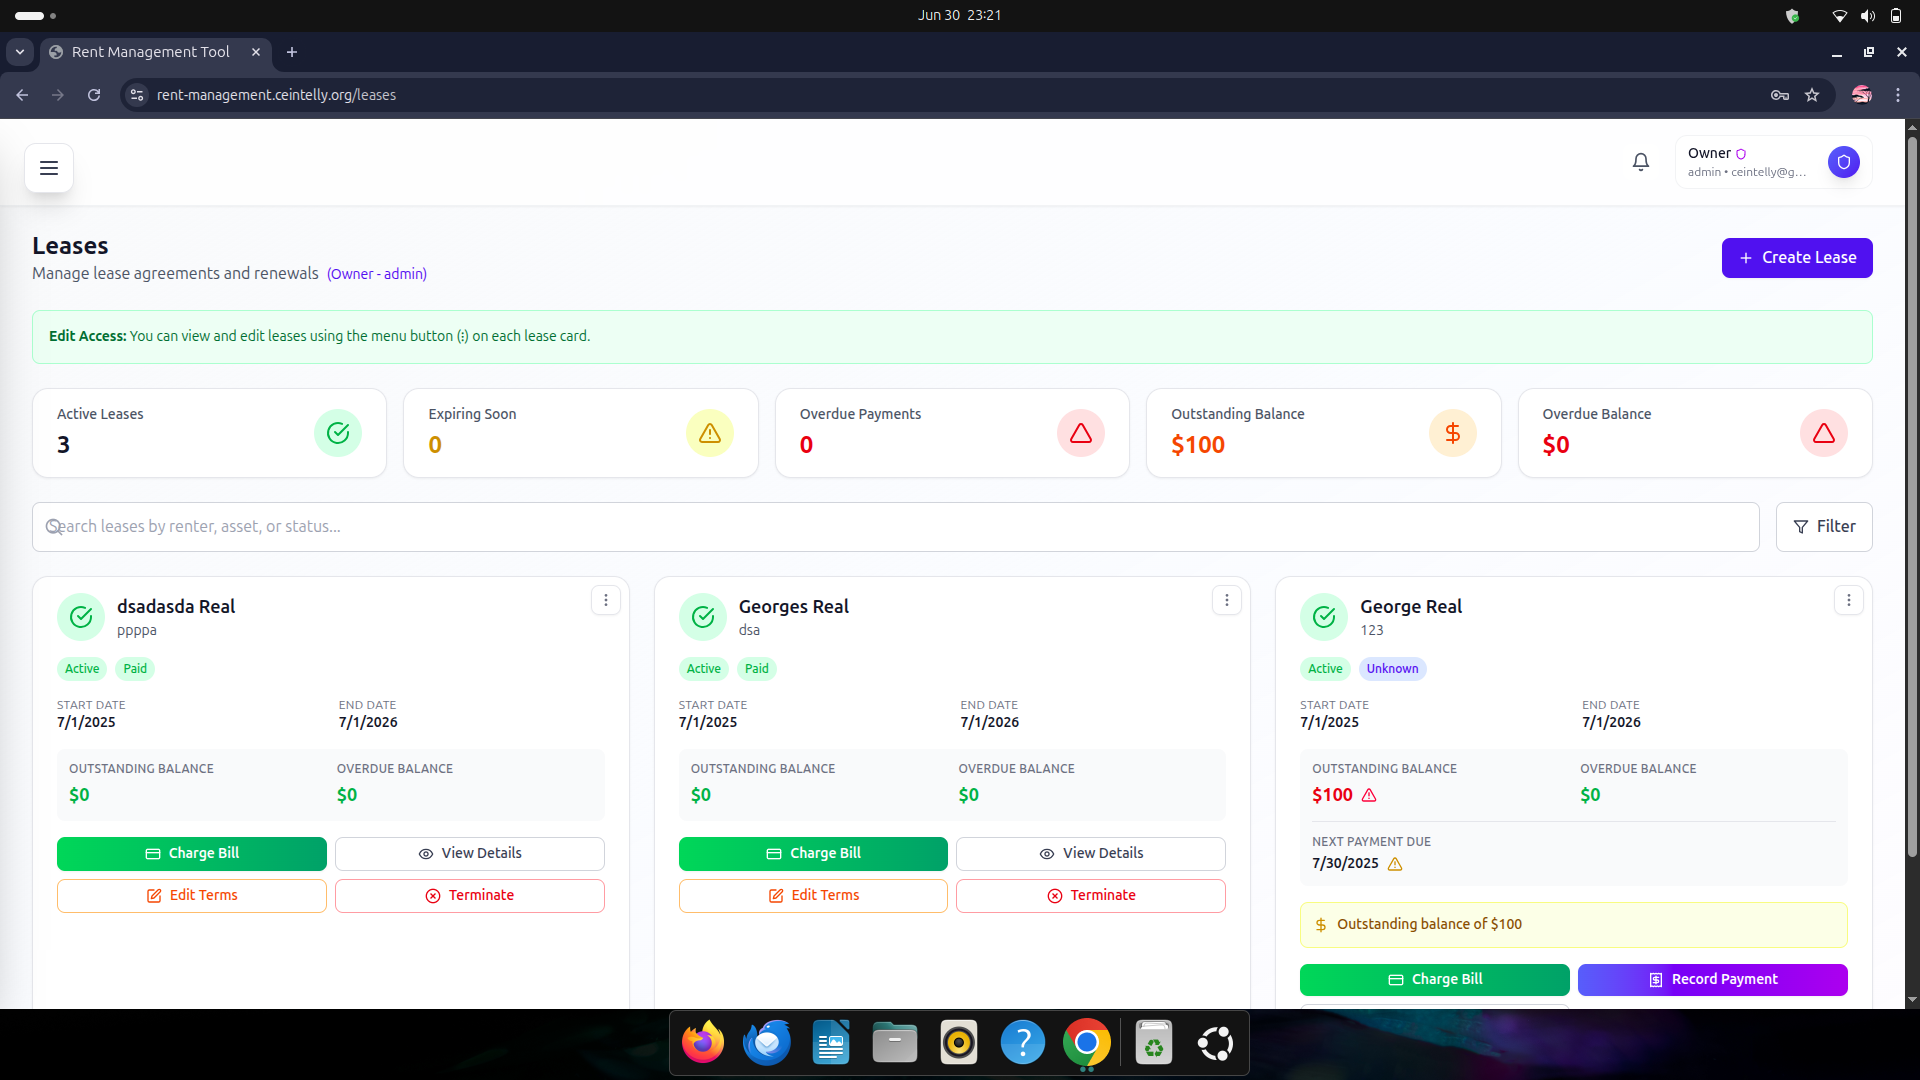The height and width of the screenshot is (1080, 1920).
Task: Click the Active Leases checkmark icon
Action: click(x=338, y=433)
